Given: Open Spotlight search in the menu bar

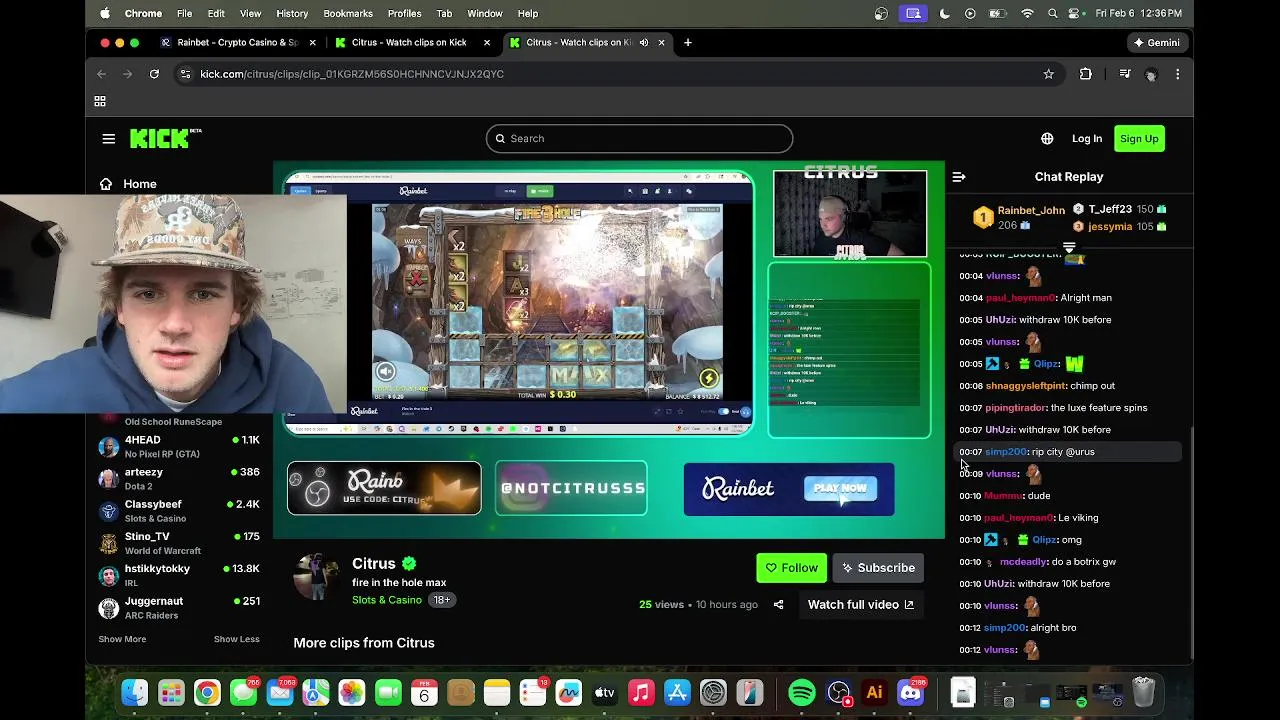Looking at the screenshot, I should tap(1052, 13).
